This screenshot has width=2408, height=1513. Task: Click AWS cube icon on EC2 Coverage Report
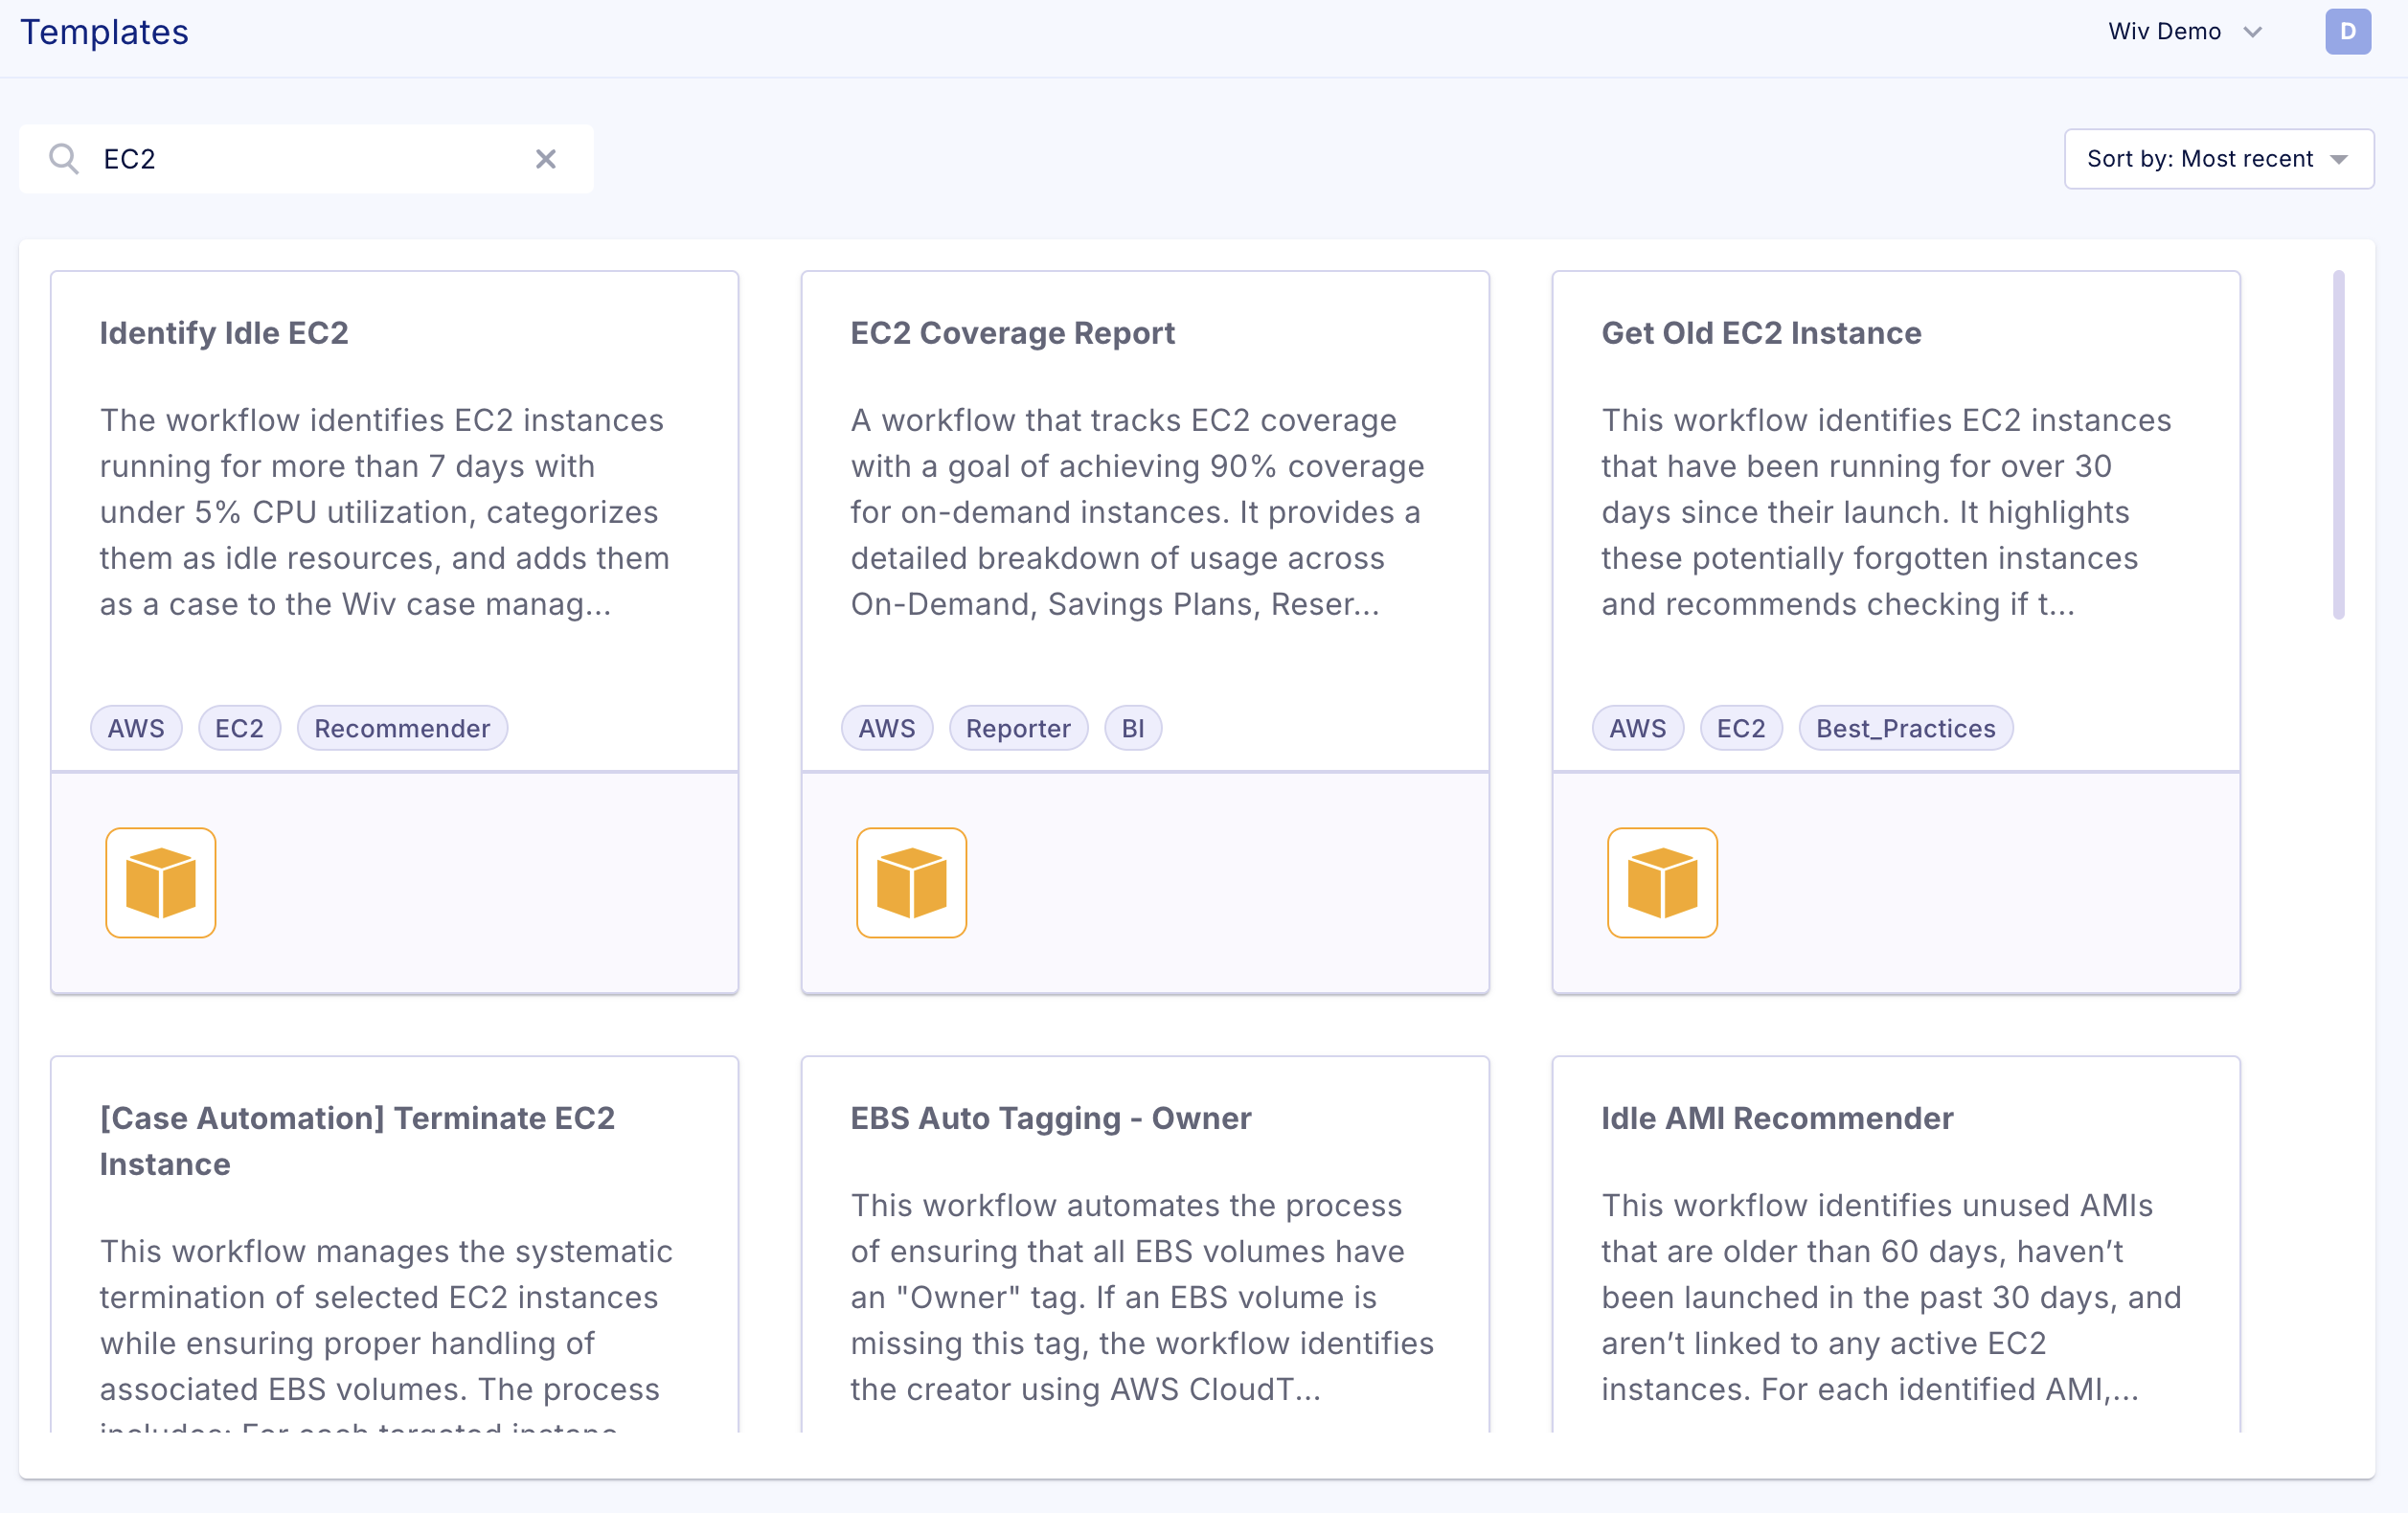pos(911,882)
